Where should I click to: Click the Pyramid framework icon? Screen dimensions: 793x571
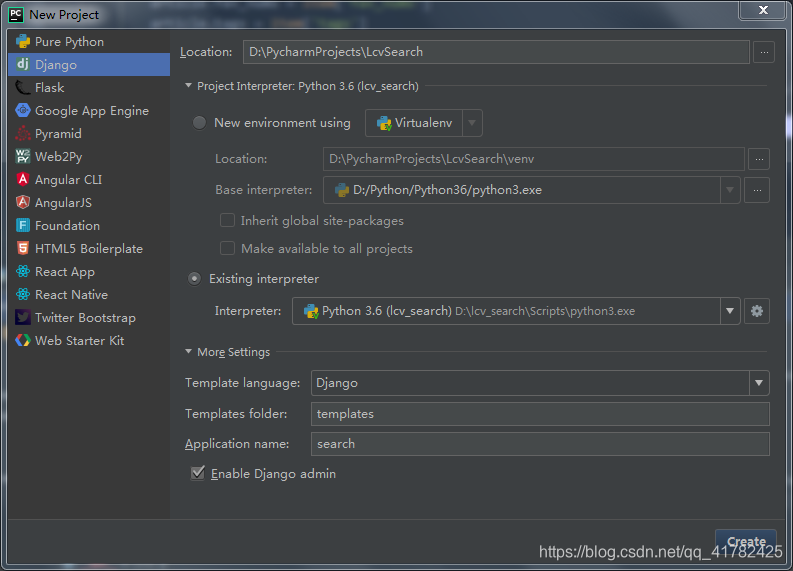(23, 134)
